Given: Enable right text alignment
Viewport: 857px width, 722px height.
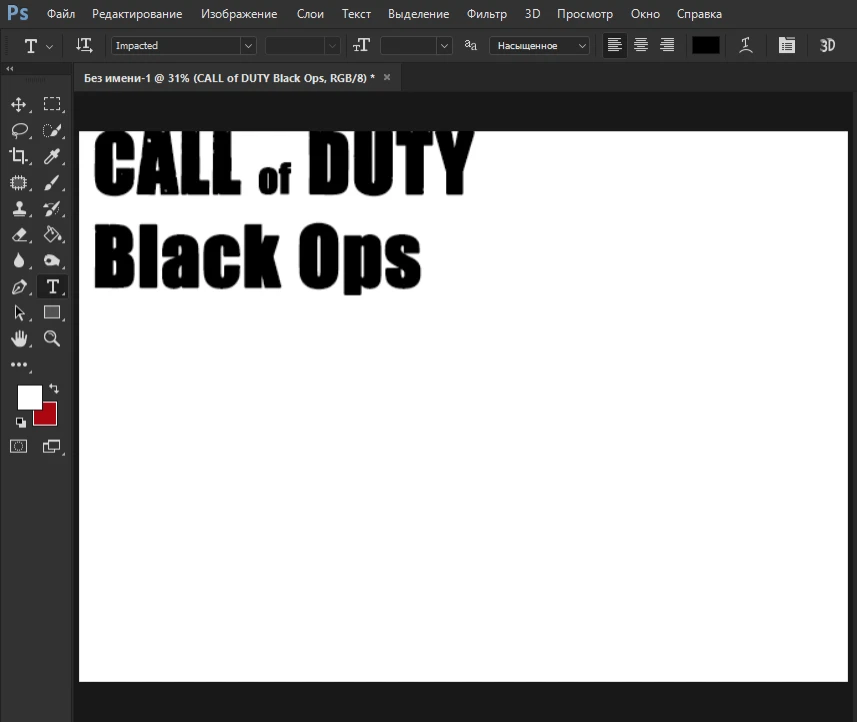Looking at the screenshot, I should [666, 45].
